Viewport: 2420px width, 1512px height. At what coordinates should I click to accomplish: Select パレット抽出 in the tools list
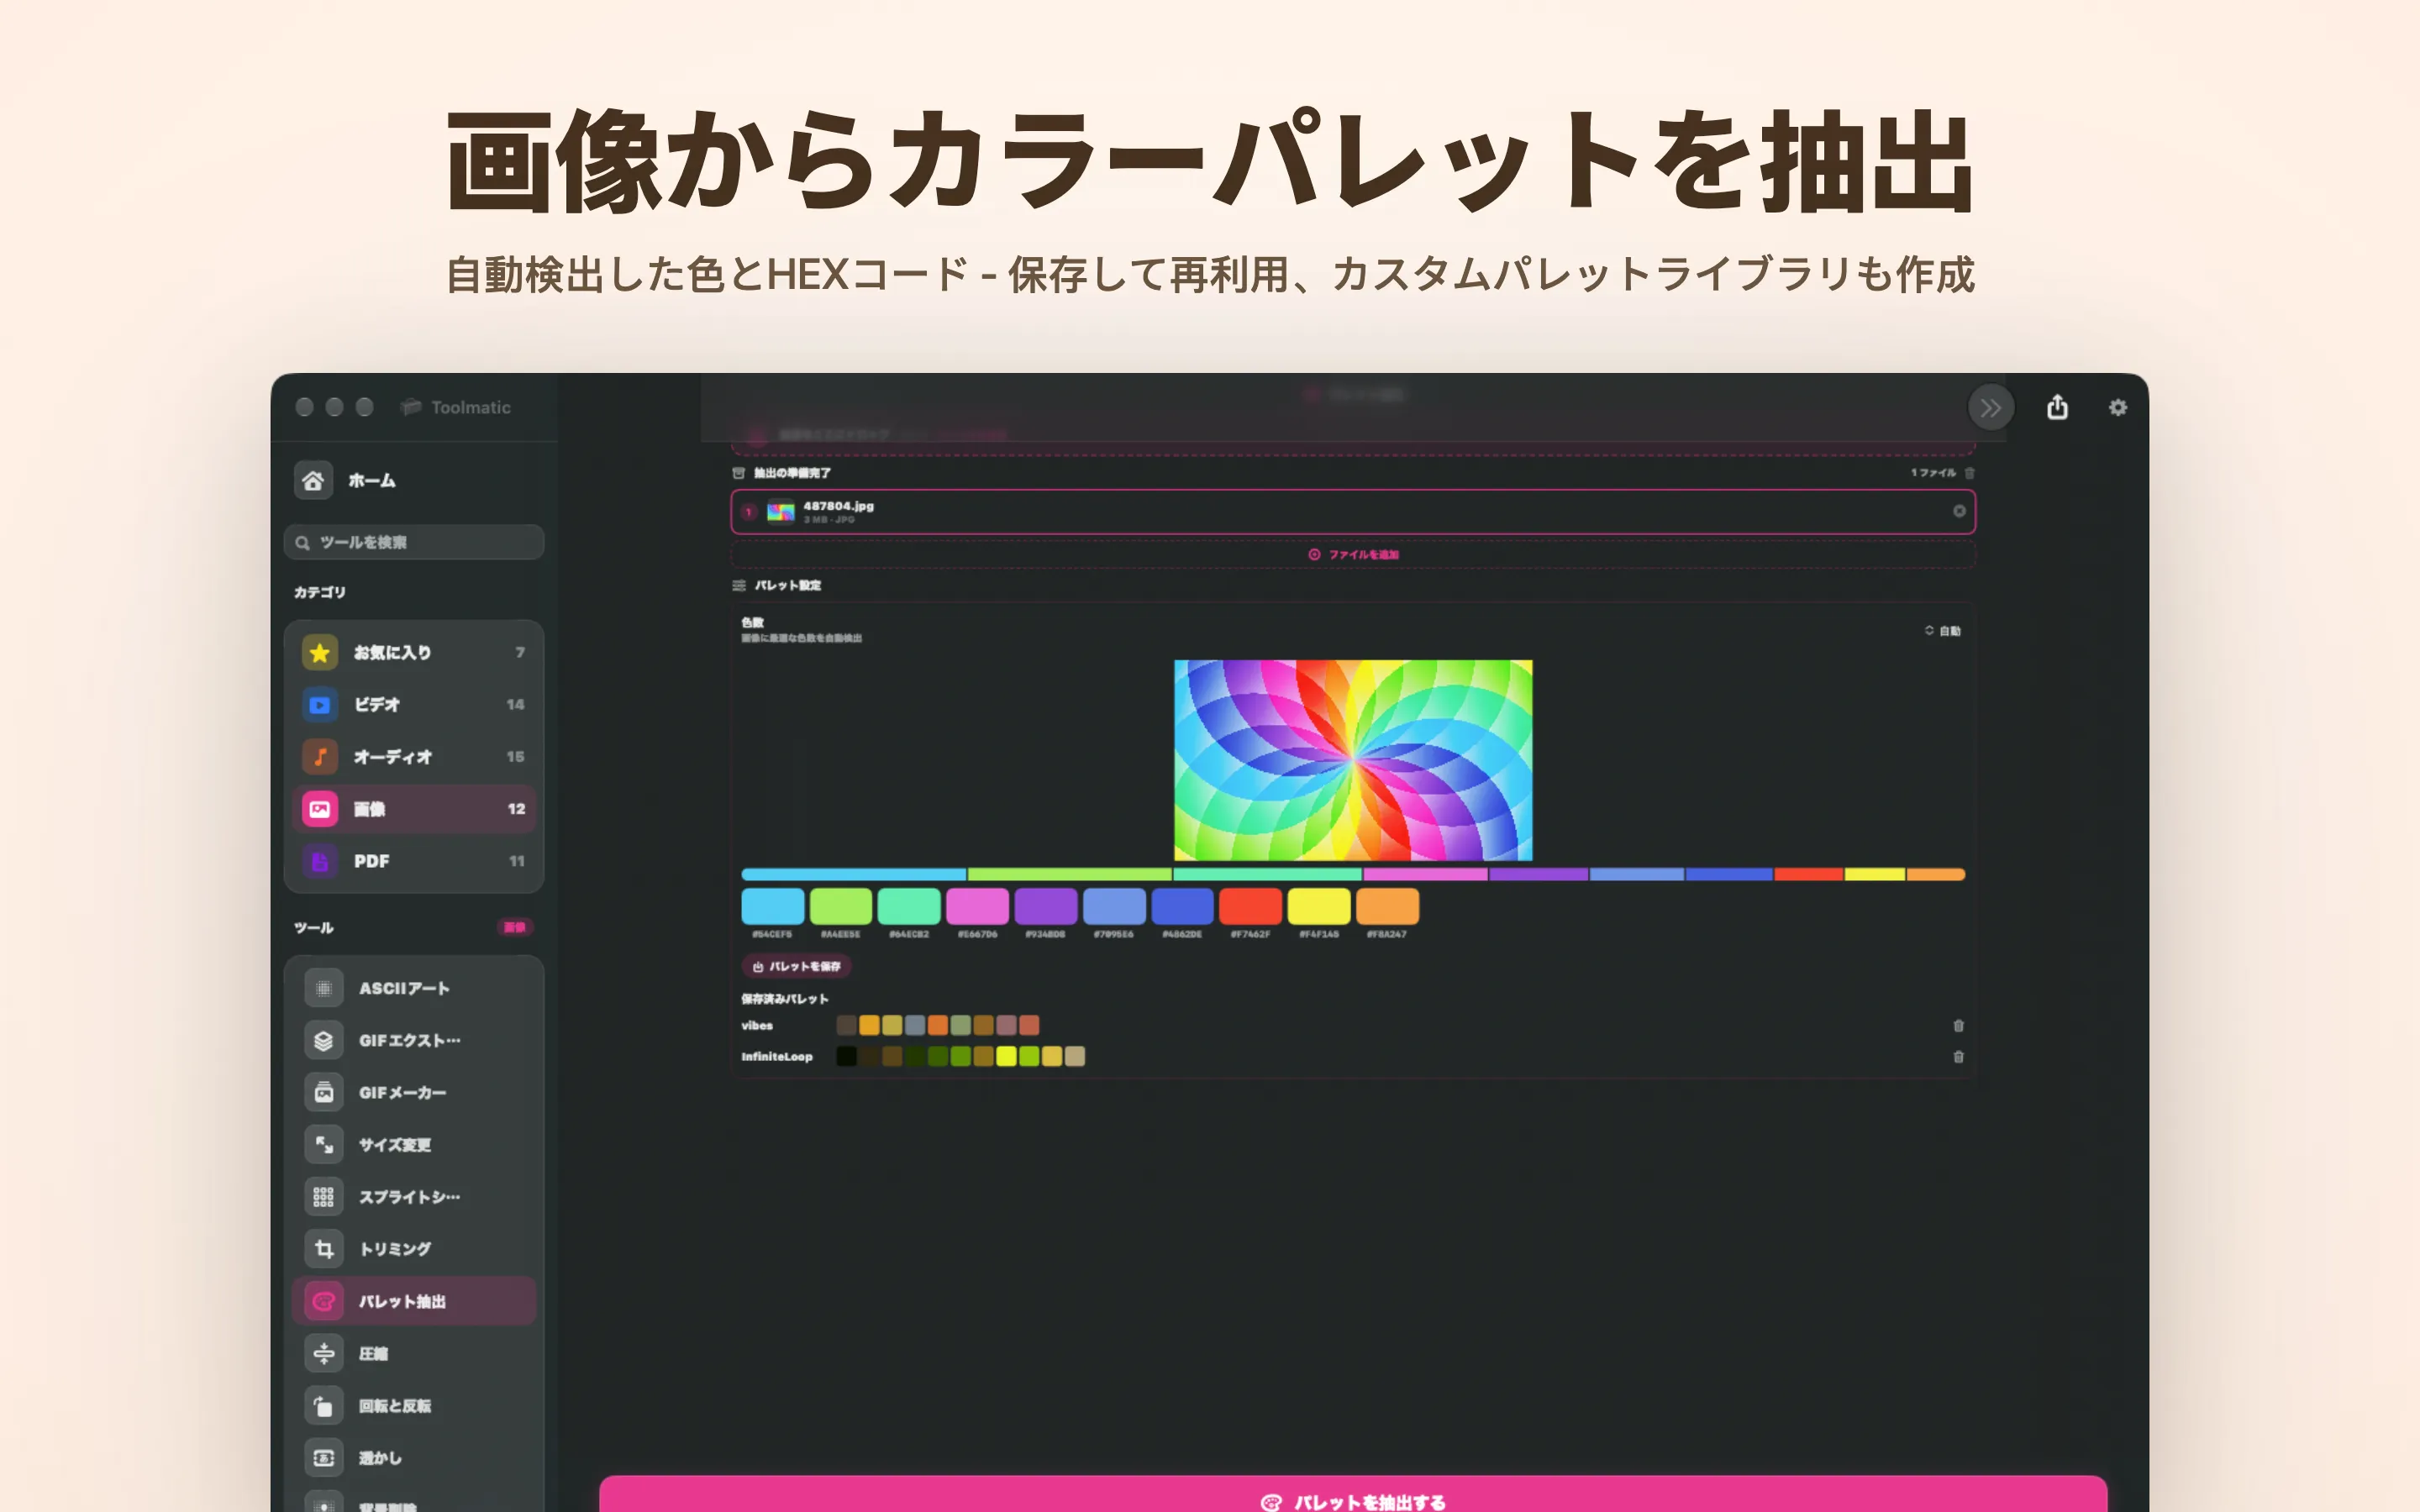414,1301
